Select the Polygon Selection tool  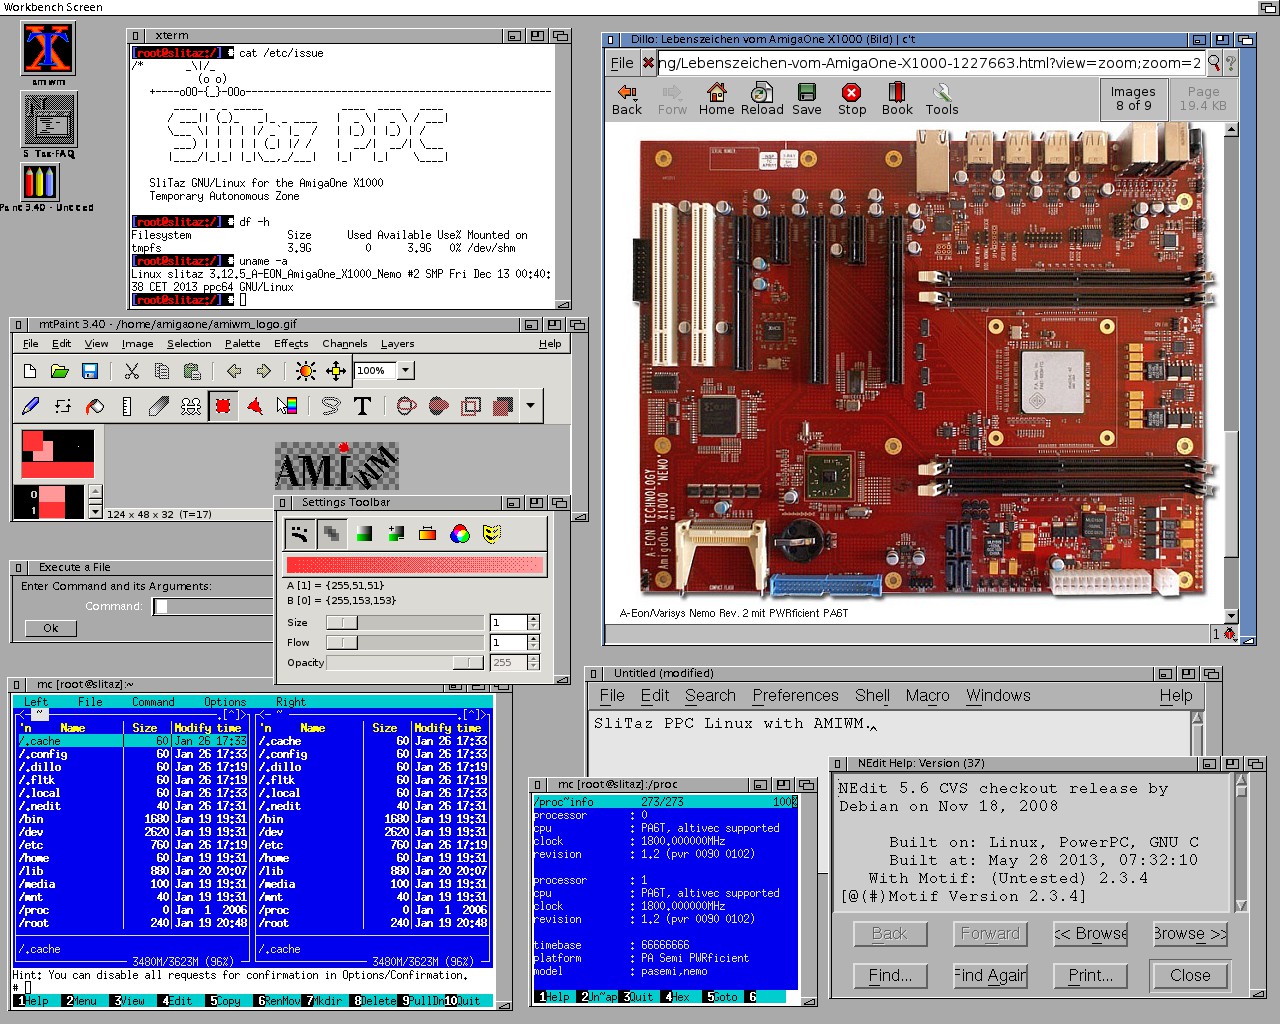(x=255, y=406)
